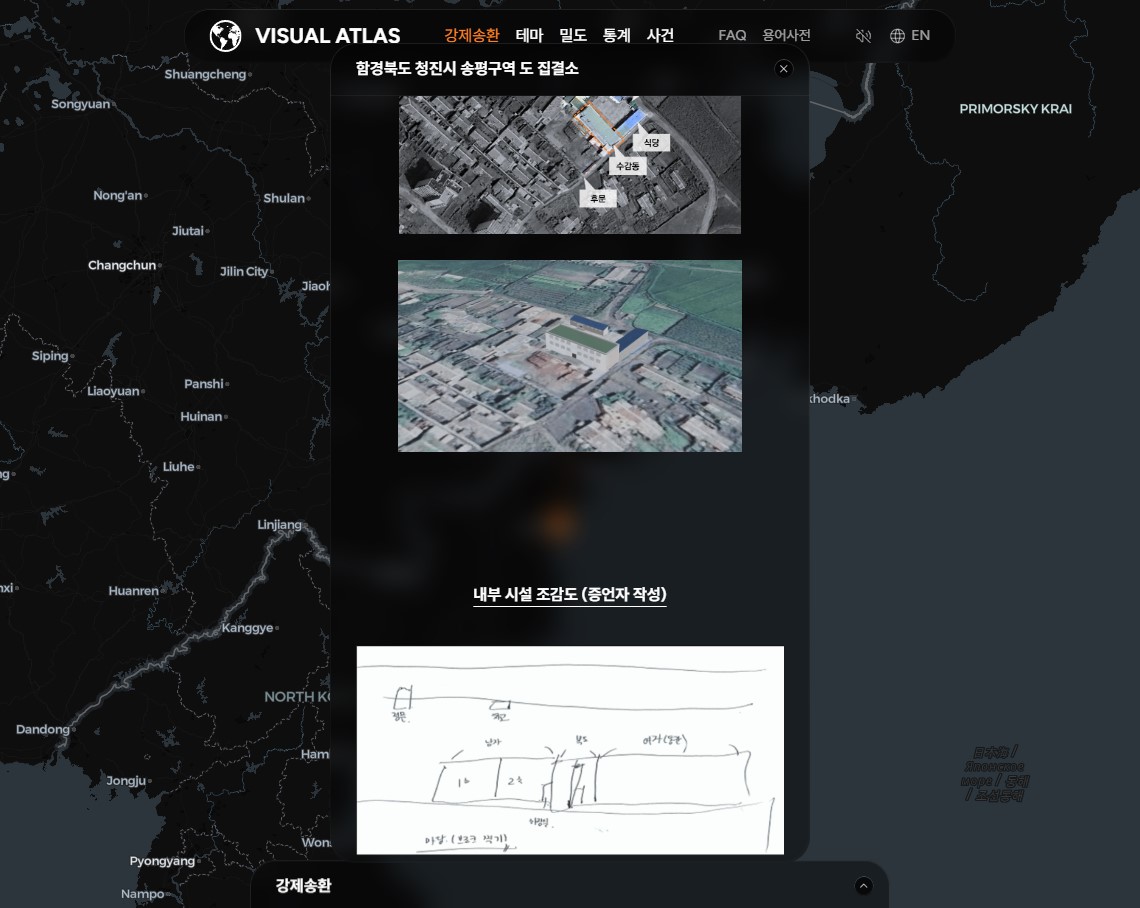Open the 강제송환 menu tab
Screen dimensions: 1140x908
click(472, 35)
